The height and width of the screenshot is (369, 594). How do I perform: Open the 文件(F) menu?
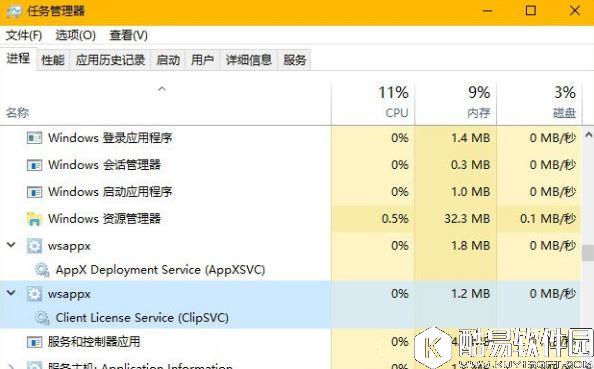point(23,35)
